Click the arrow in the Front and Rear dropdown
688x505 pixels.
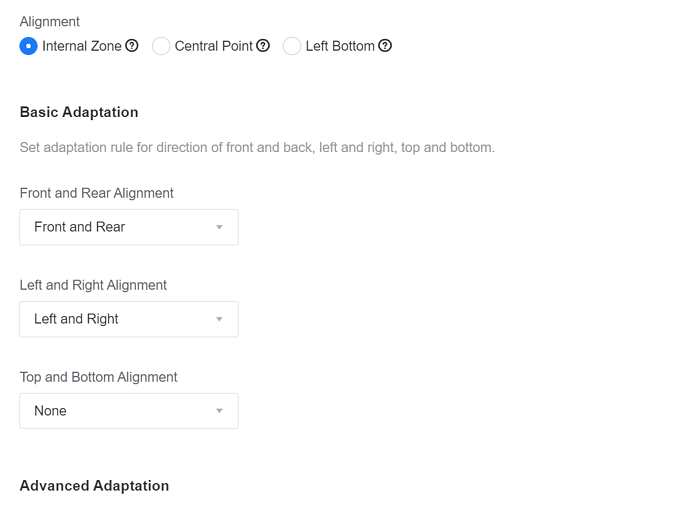[x=219, y=227]
